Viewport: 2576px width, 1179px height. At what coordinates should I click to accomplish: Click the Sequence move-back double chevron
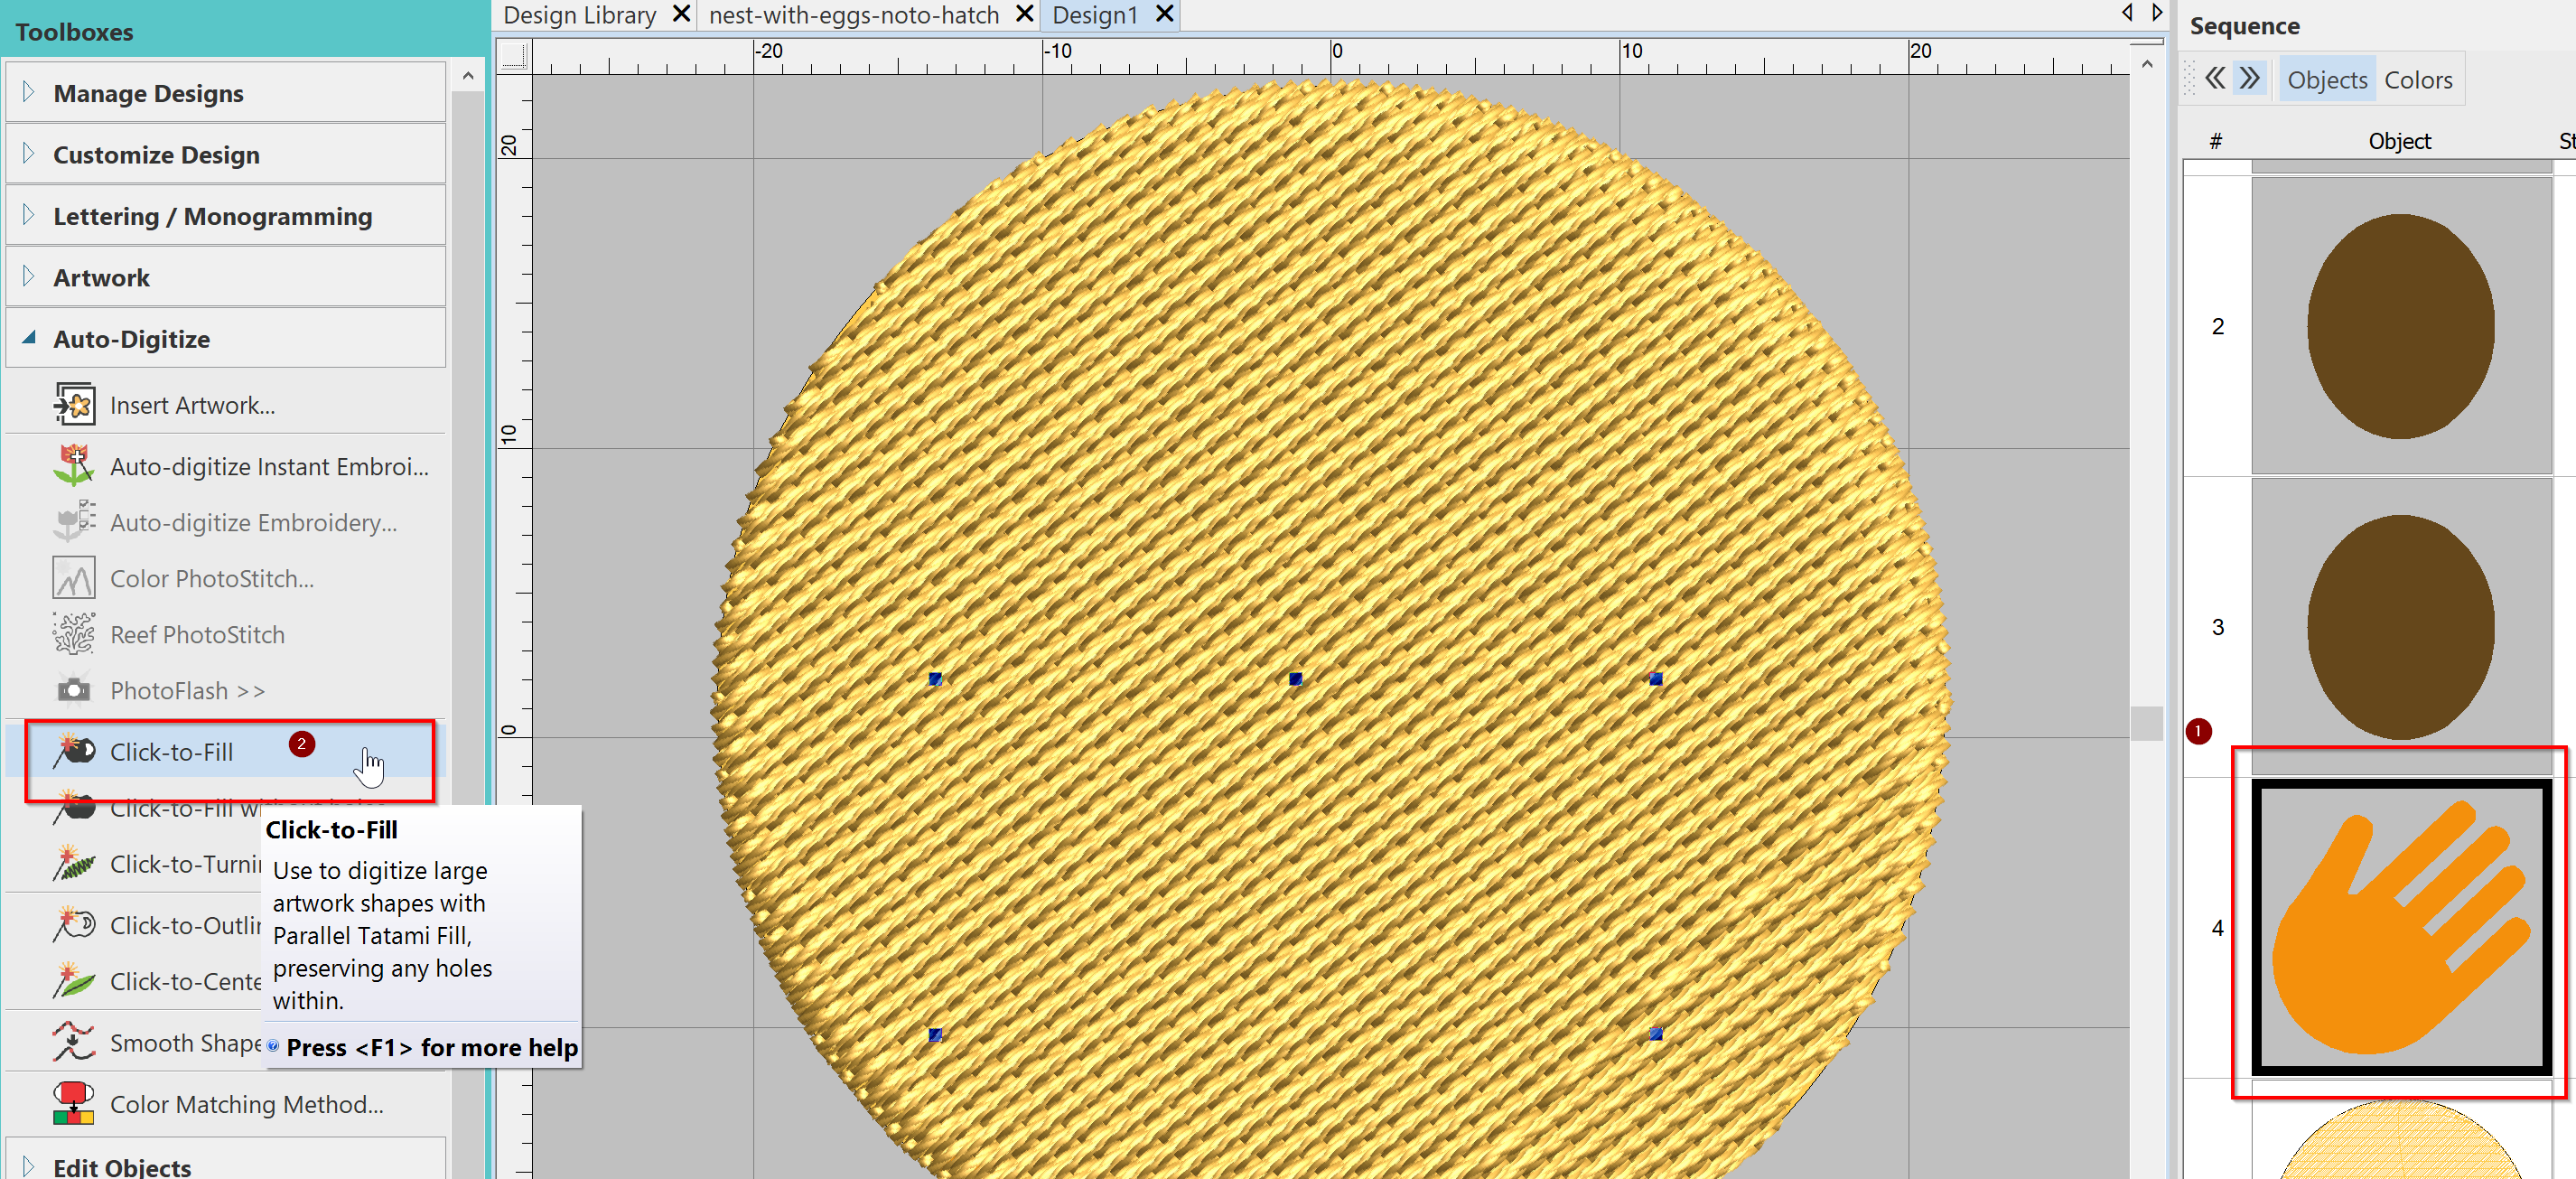(x=2215, y=78)
